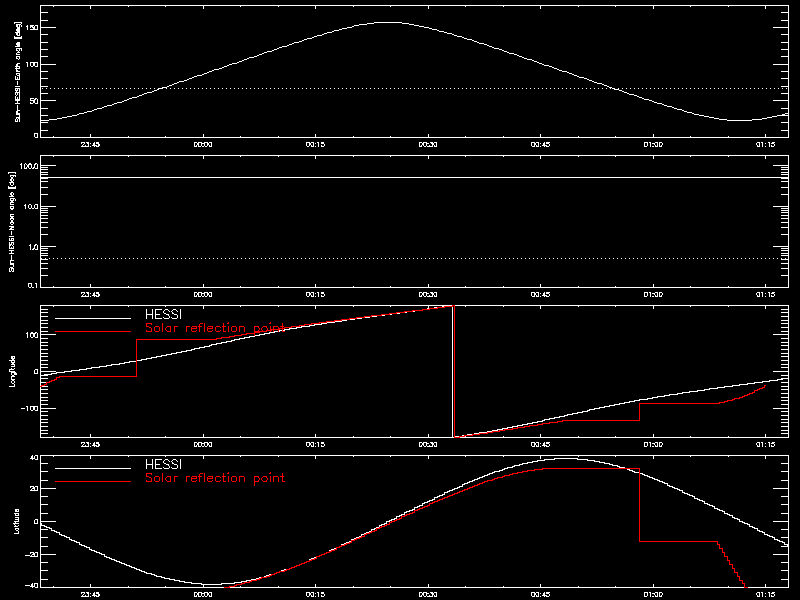Click 00:15 time label under Sun-HESSI-Noon angle plot
This screenshot has height=600, width=800.
point(315,294)
